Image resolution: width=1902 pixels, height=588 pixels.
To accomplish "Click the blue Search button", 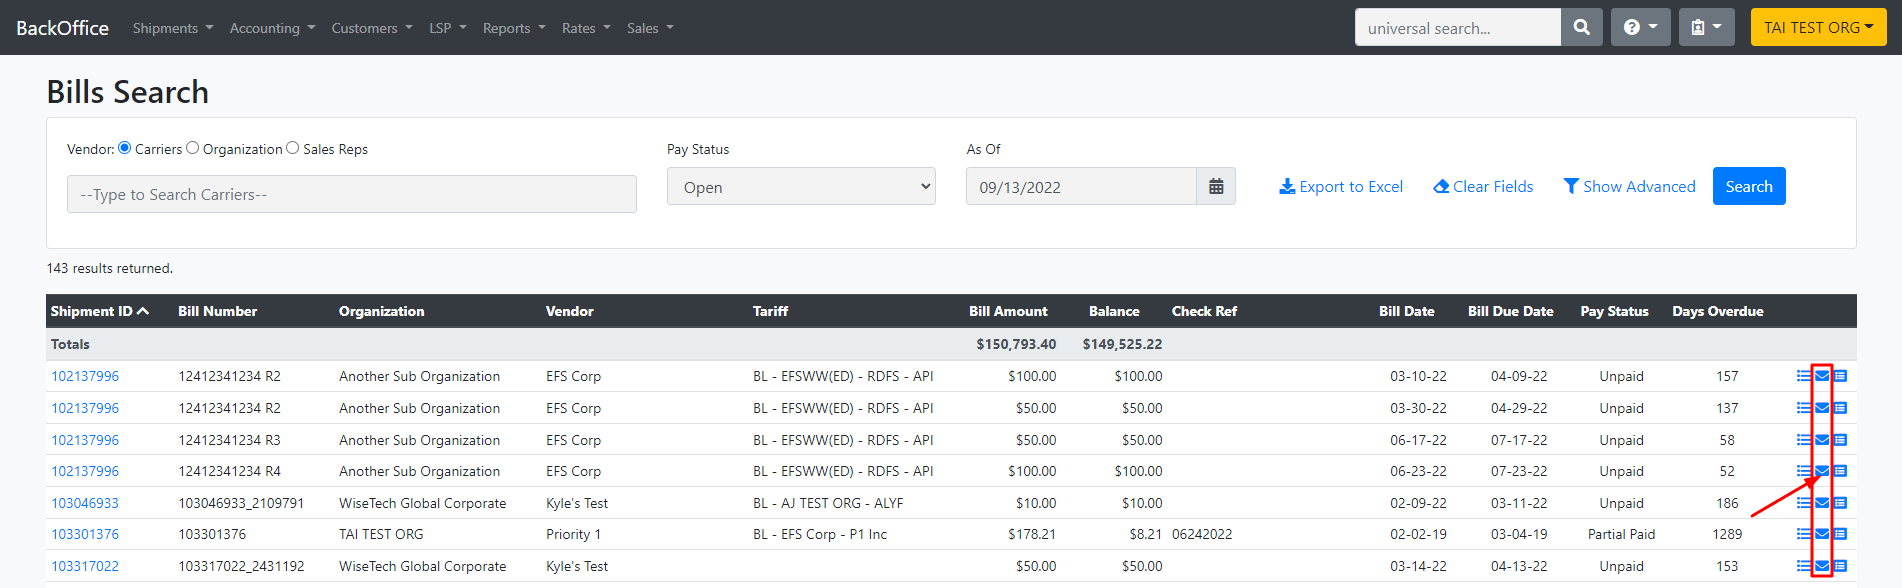I will coord(1749,187).
